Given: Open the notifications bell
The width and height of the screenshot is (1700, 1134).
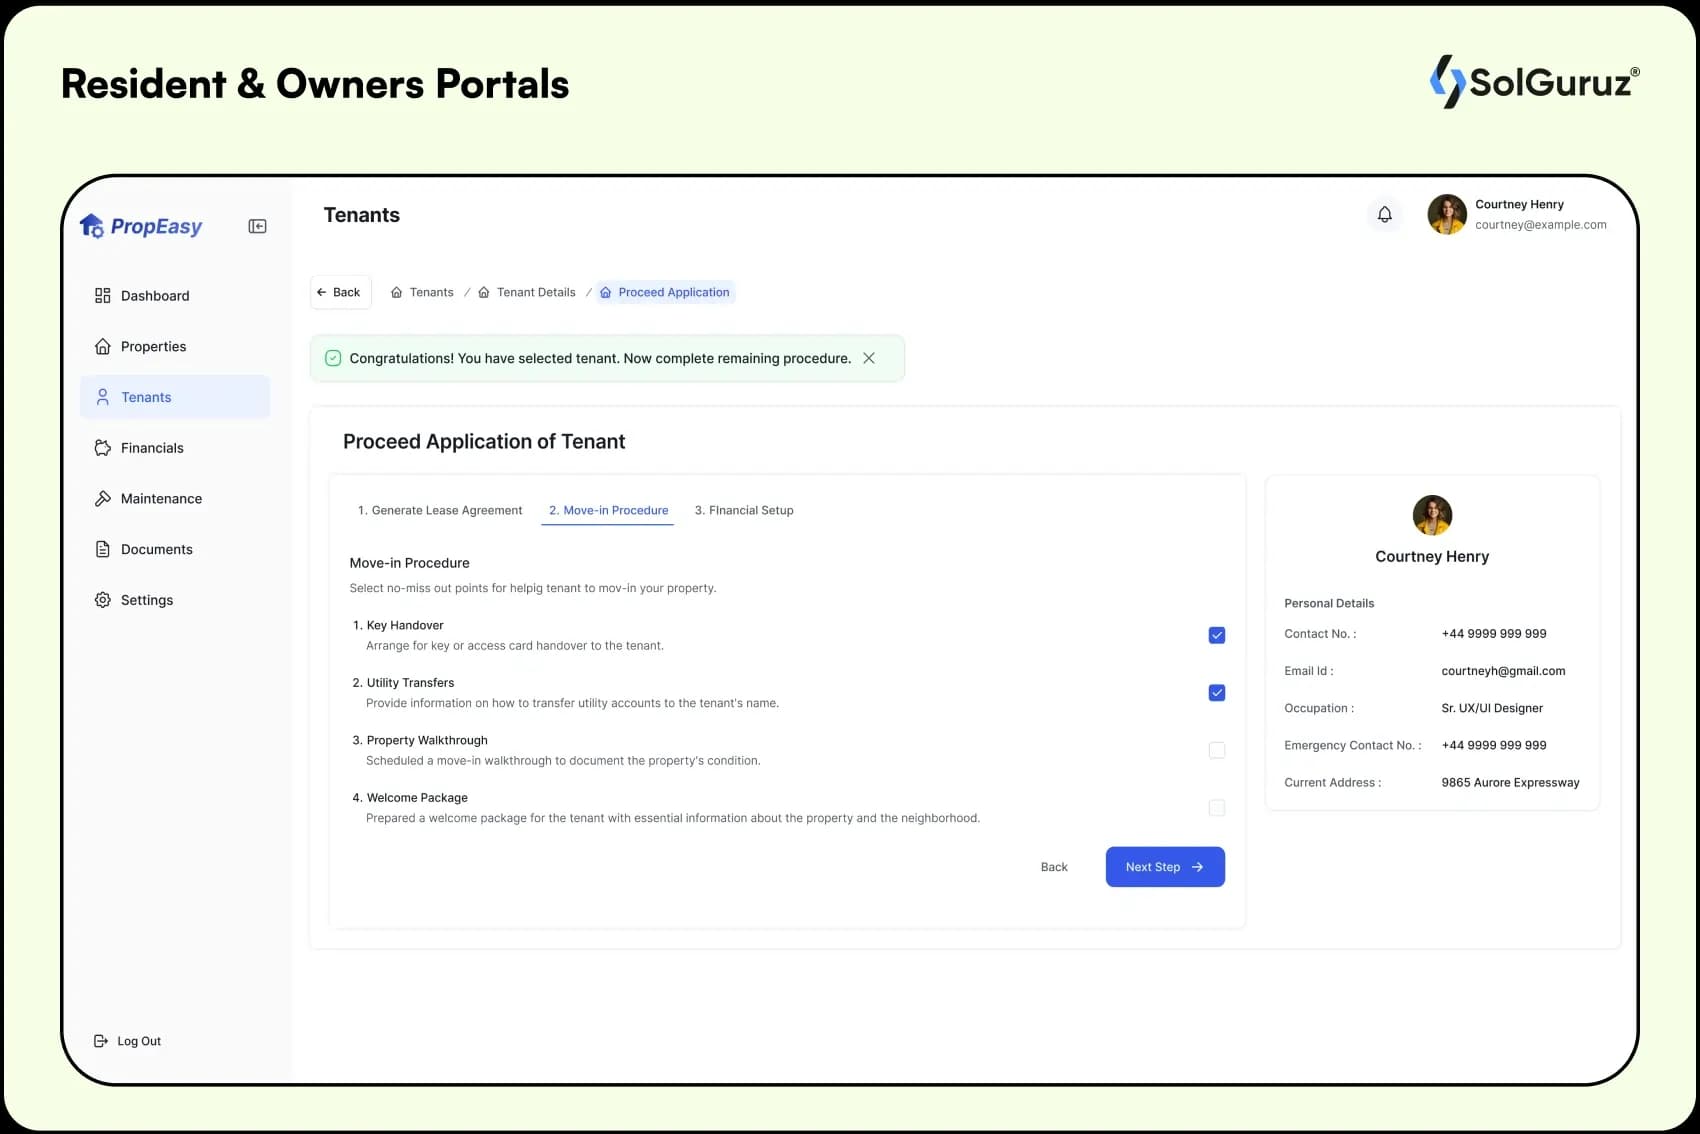Looking at the screenshot, I should tap(1384, 214).
